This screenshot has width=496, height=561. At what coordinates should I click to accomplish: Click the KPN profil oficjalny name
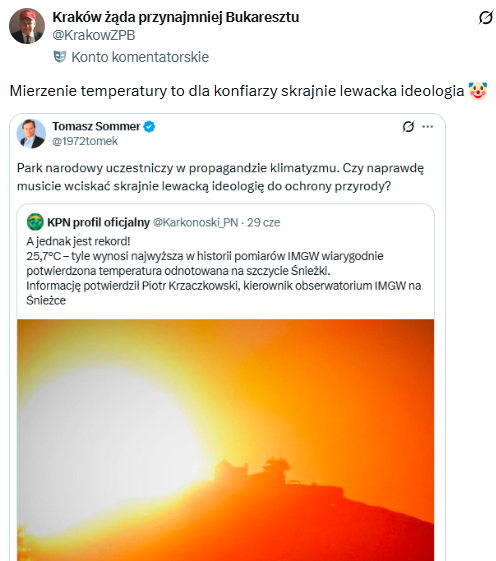pos(98,222)
